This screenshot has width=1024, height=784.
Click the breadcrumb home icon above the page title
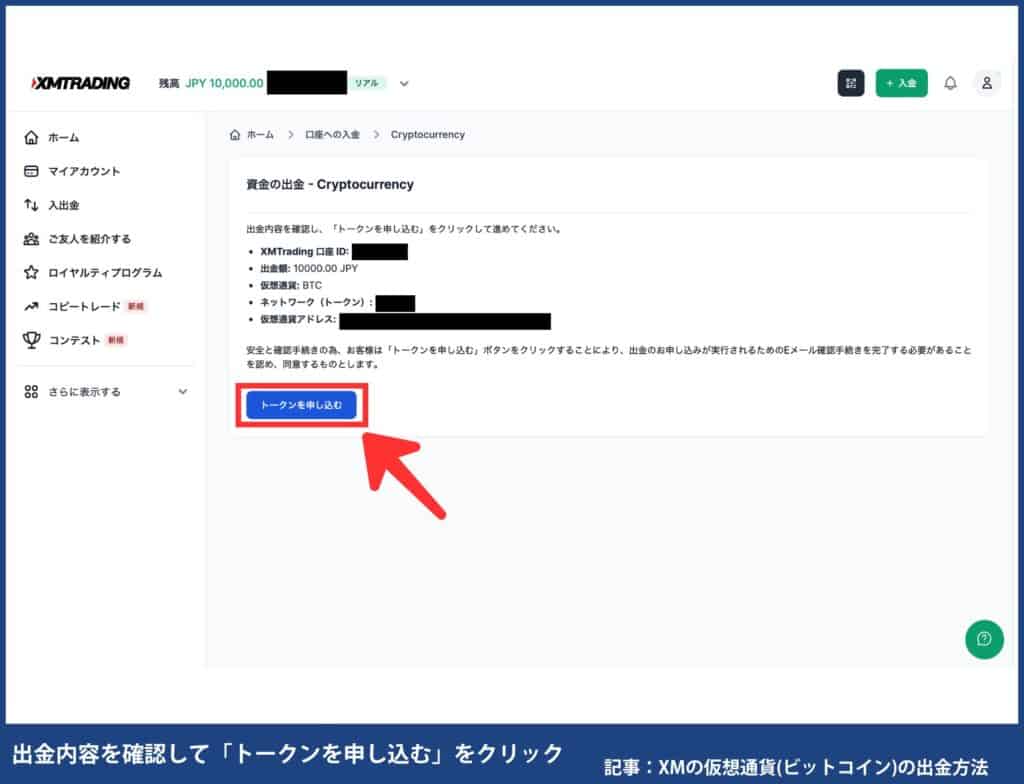(x=235, y=134)
